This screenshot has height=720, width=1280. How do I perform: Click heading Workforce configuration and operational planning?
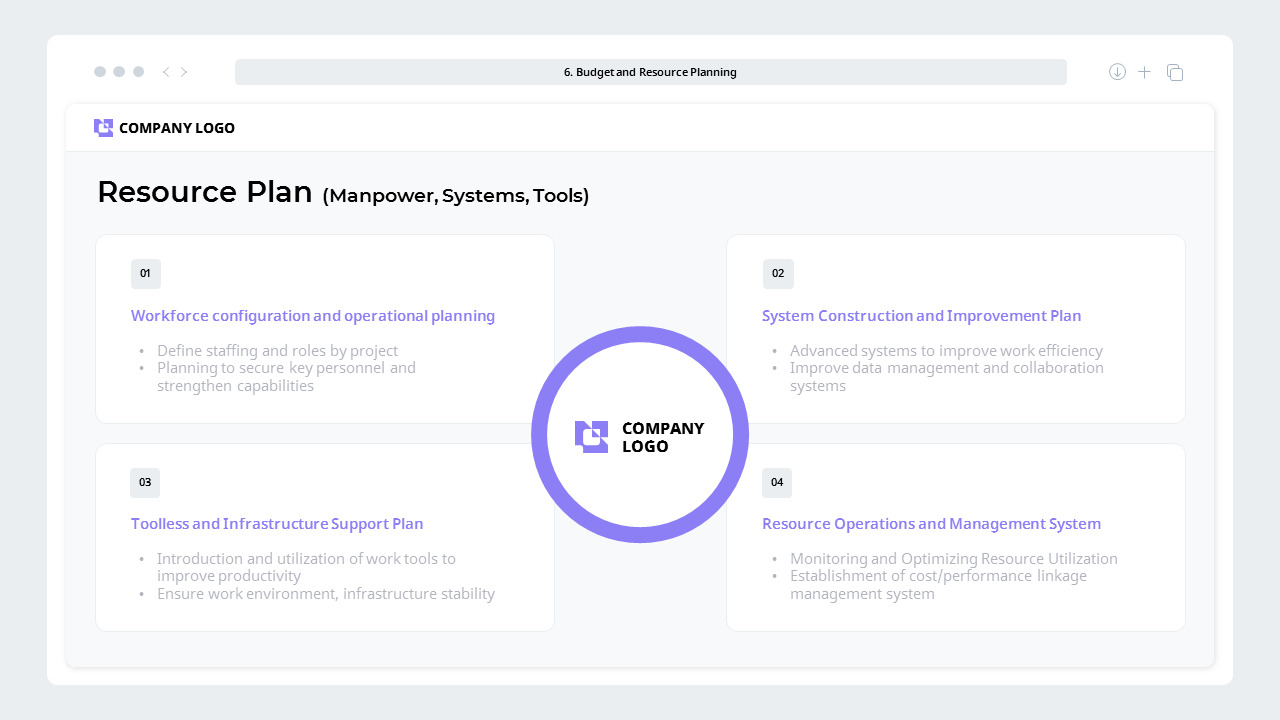(313, 316)
